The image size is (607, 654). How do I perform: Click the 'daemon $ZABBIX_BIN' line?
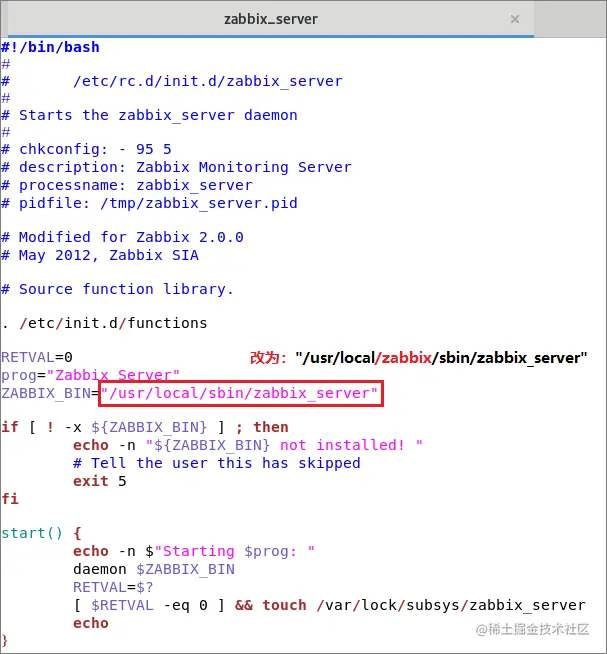point(154,569)
